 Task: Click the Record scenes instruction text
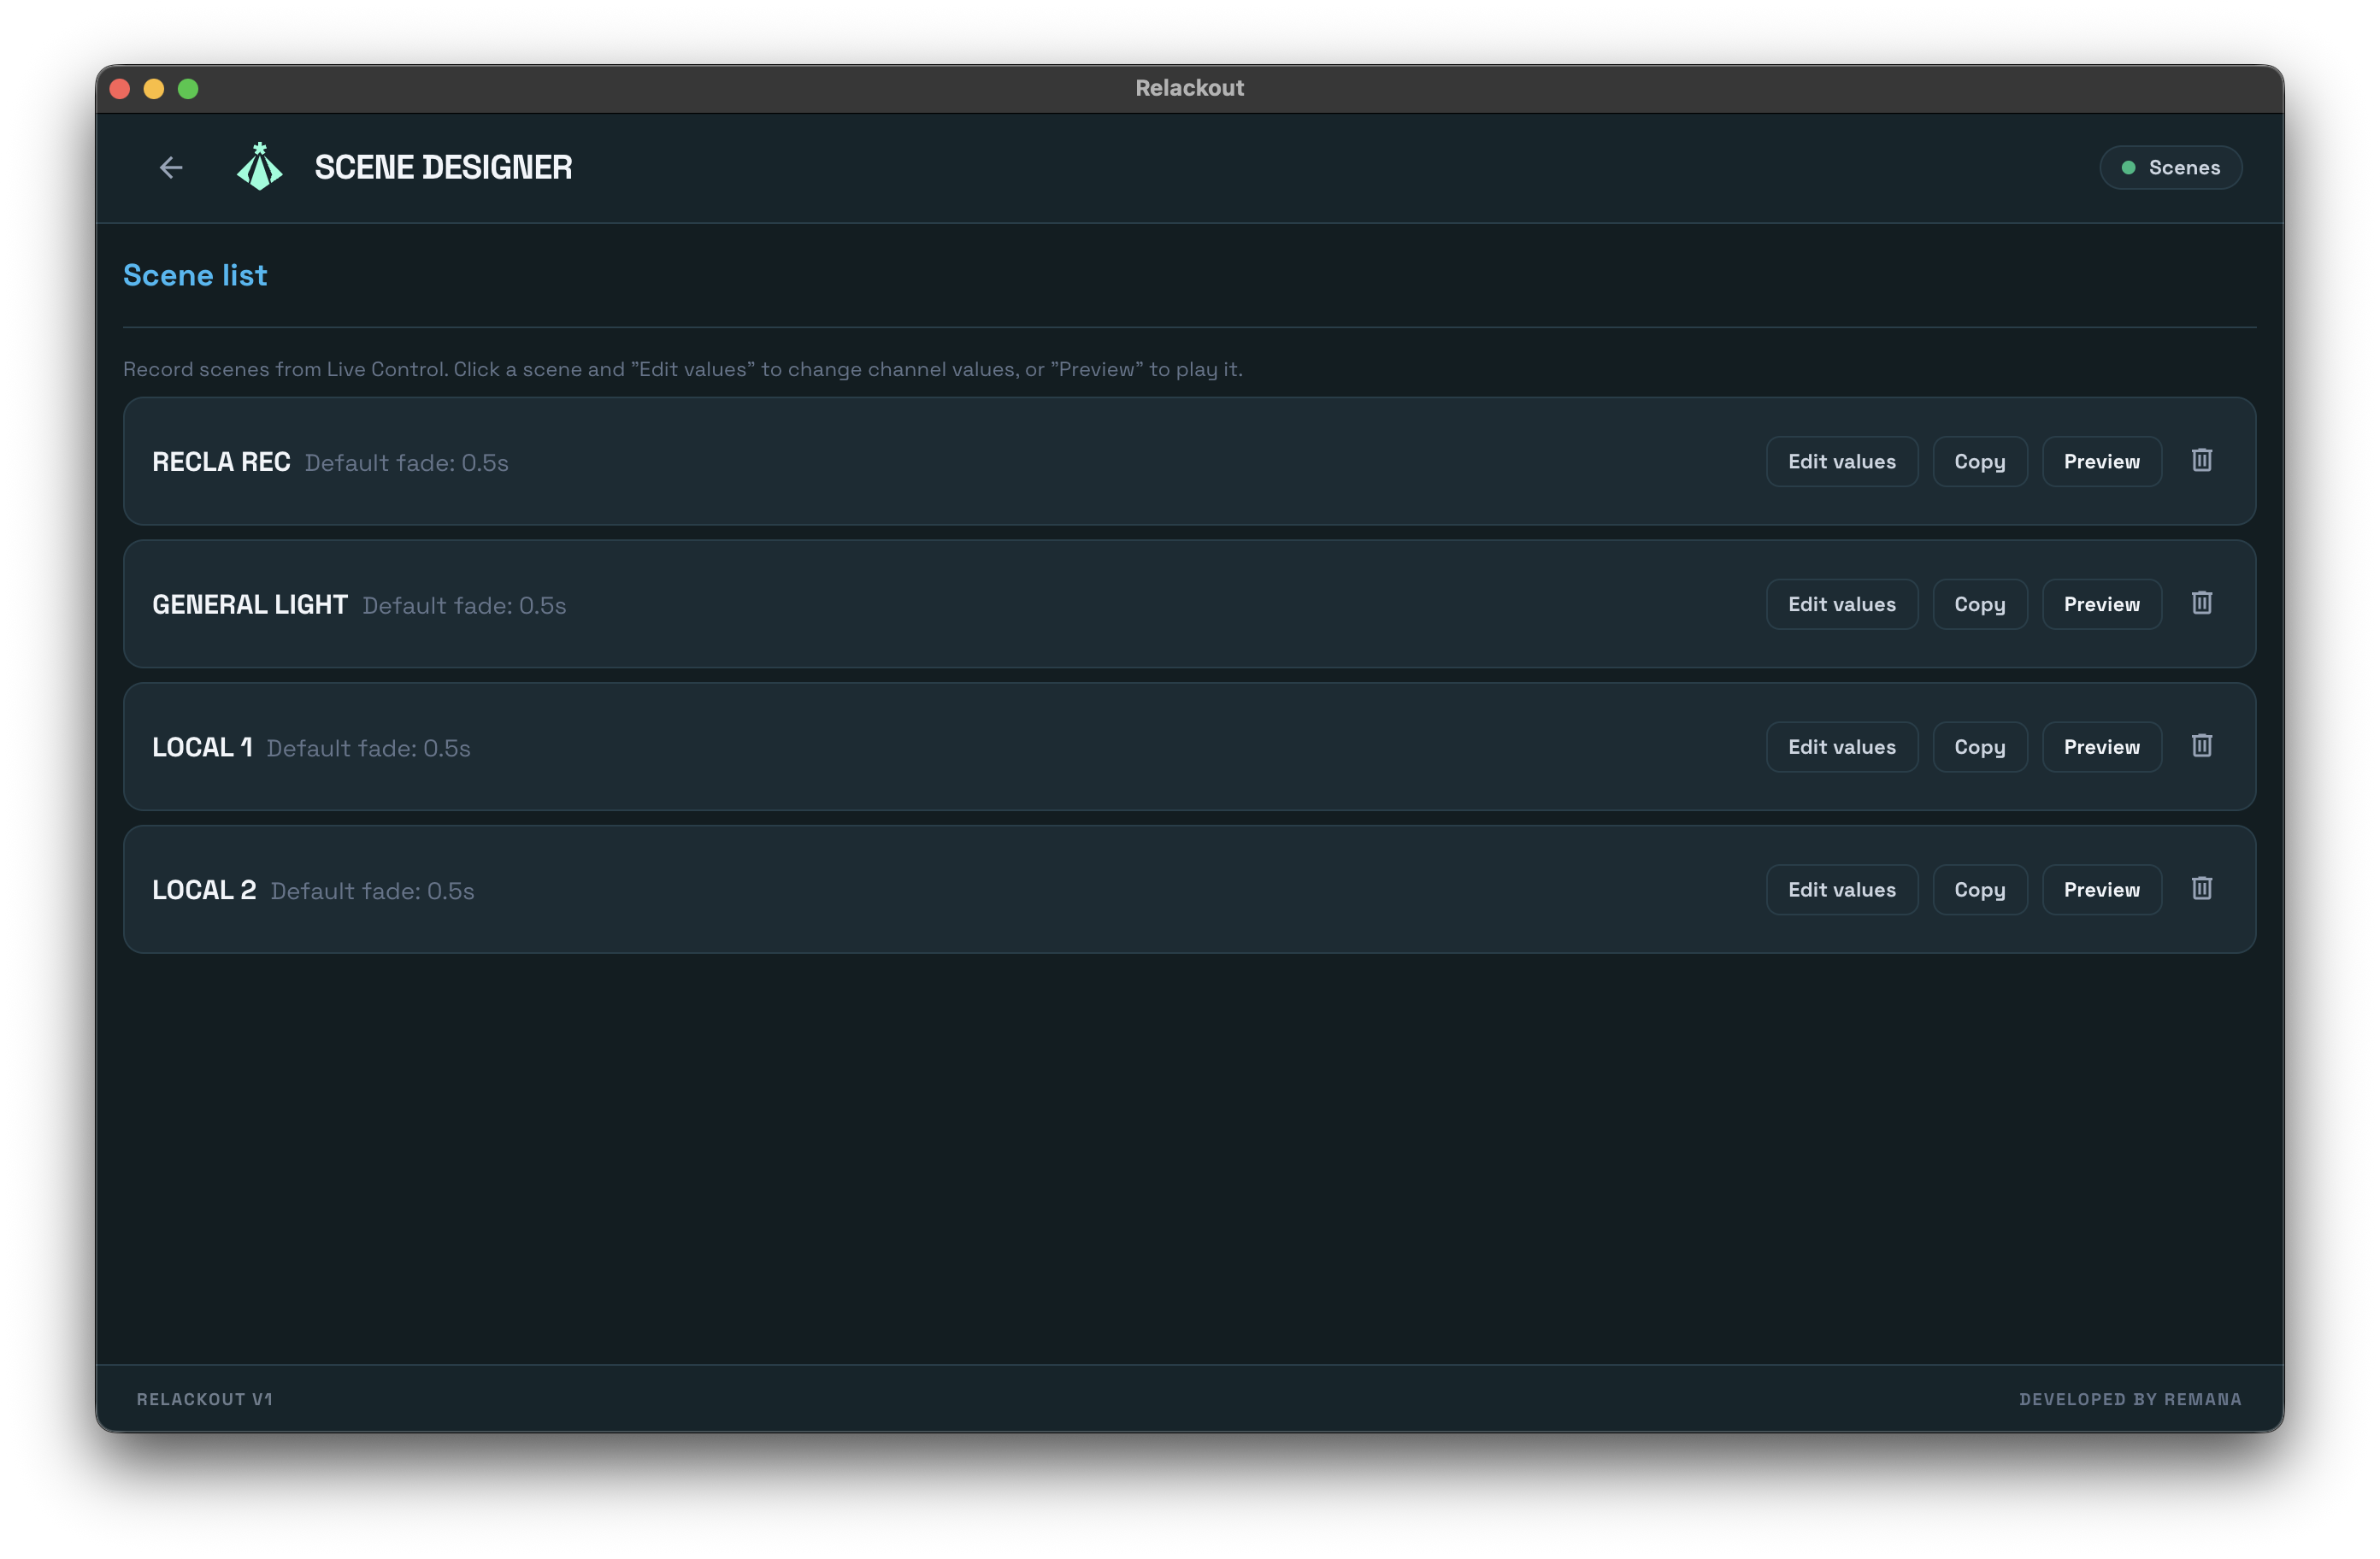point(683,369)
